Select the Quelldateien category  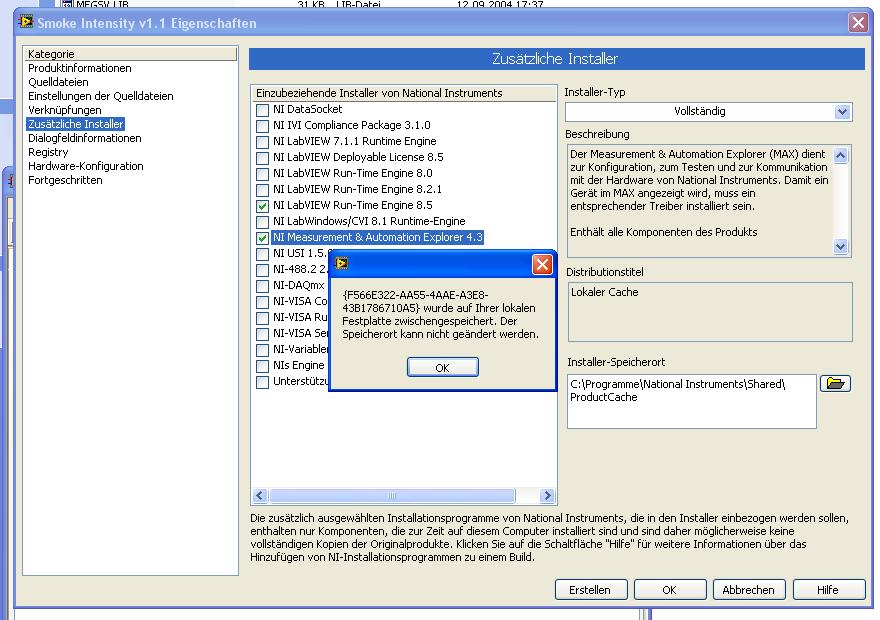coord(58,82)
